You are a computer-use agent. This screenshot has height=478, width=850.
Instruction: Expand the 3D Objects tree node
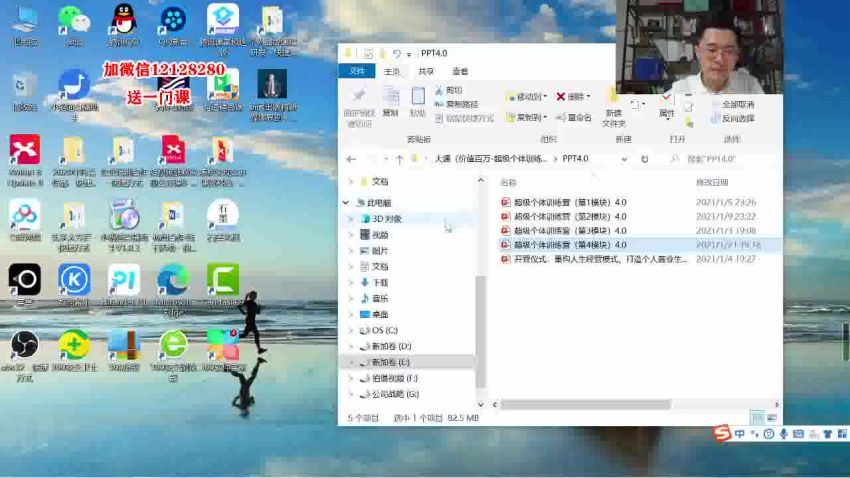351,219
